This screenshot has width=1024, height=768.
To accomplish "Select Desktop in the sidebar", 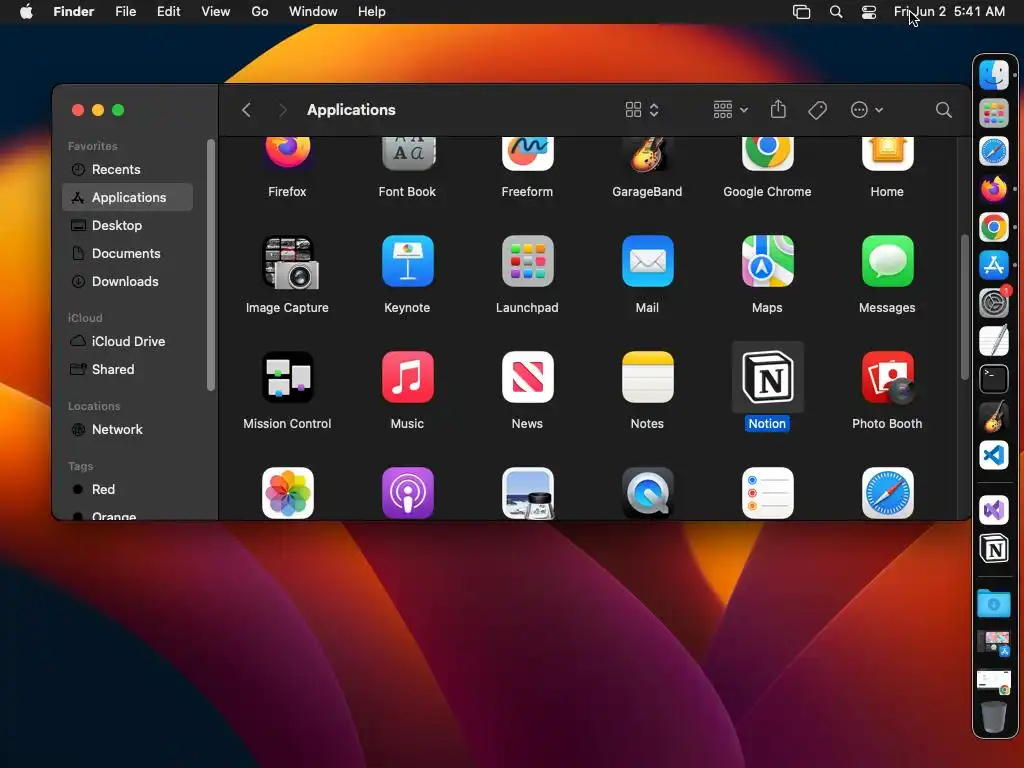I will (127, 225).
